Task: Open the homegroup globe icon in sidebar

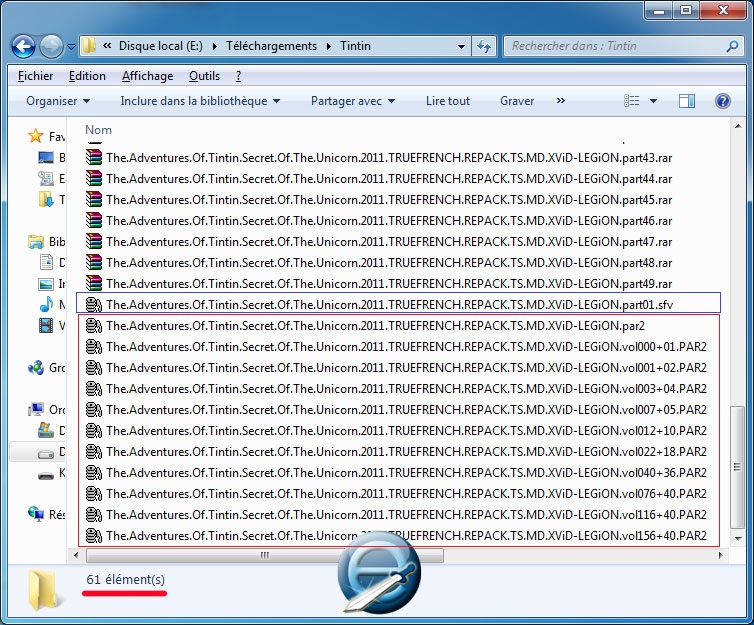Action: pos(36,368)
